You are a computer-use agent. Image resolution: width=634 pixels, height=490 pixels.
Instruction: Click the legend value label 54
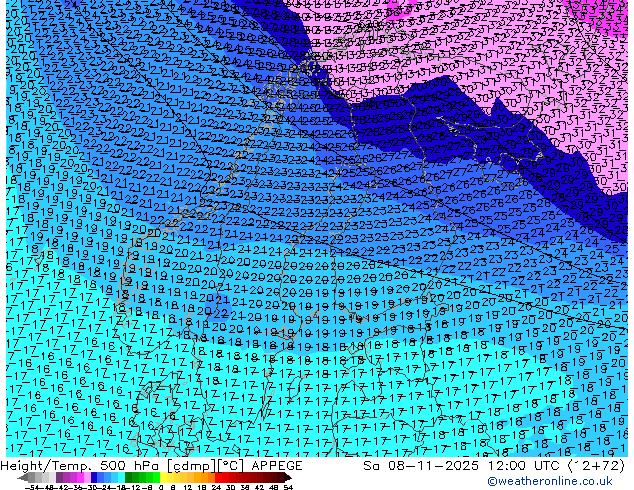point(287,487)
